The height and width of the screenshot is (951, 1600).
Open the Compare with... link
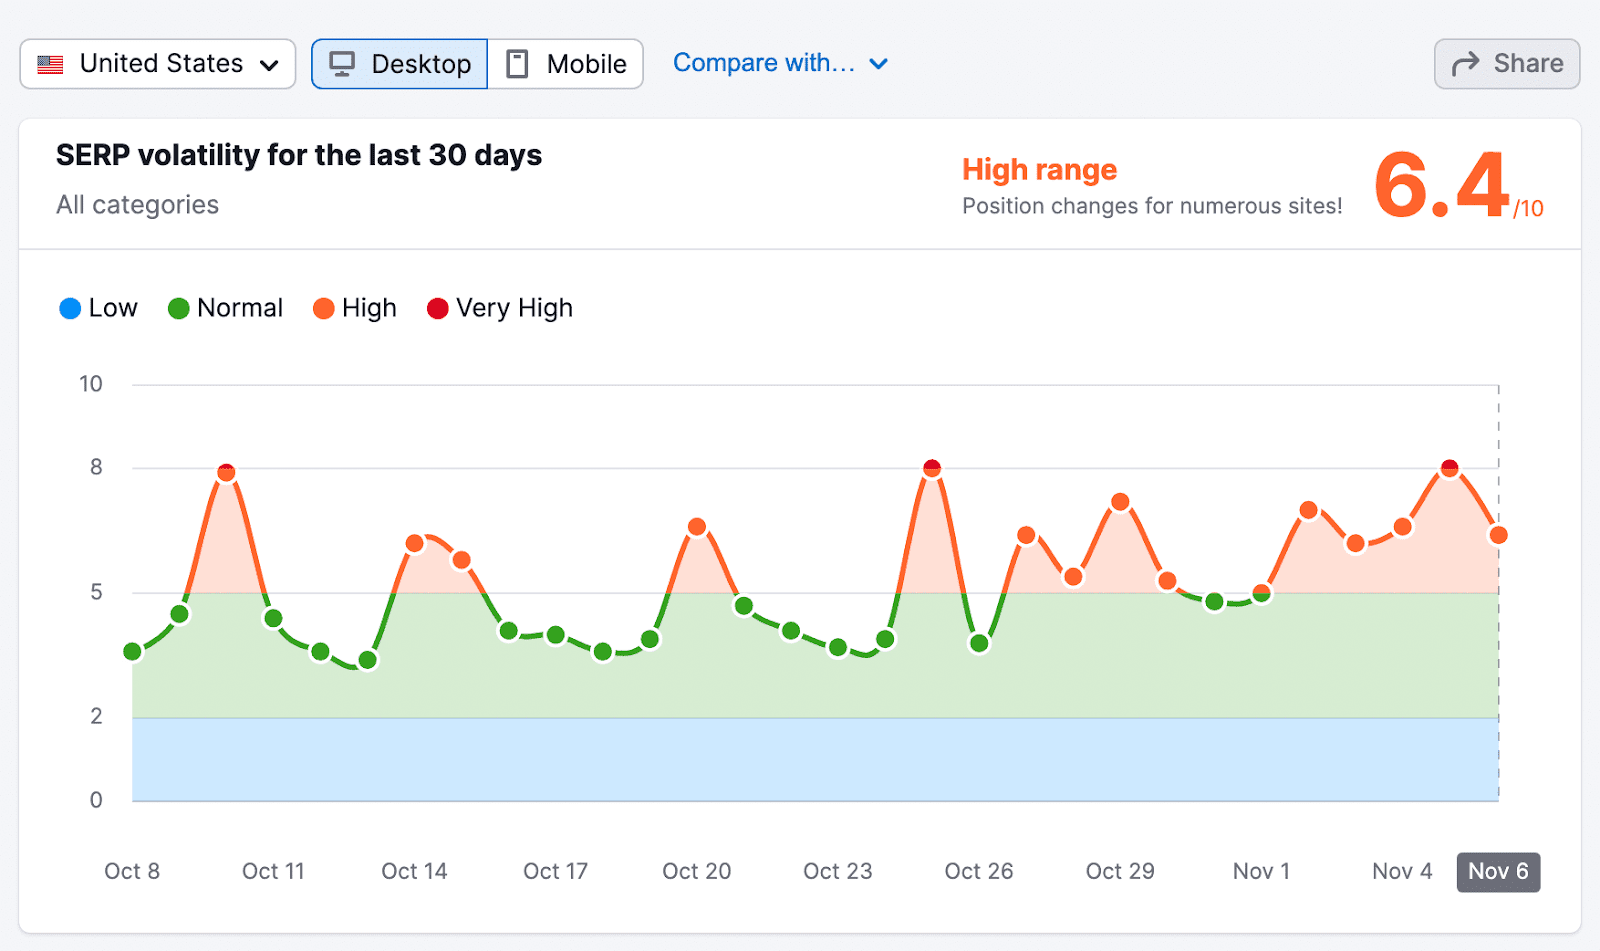(x=763, y=62)
